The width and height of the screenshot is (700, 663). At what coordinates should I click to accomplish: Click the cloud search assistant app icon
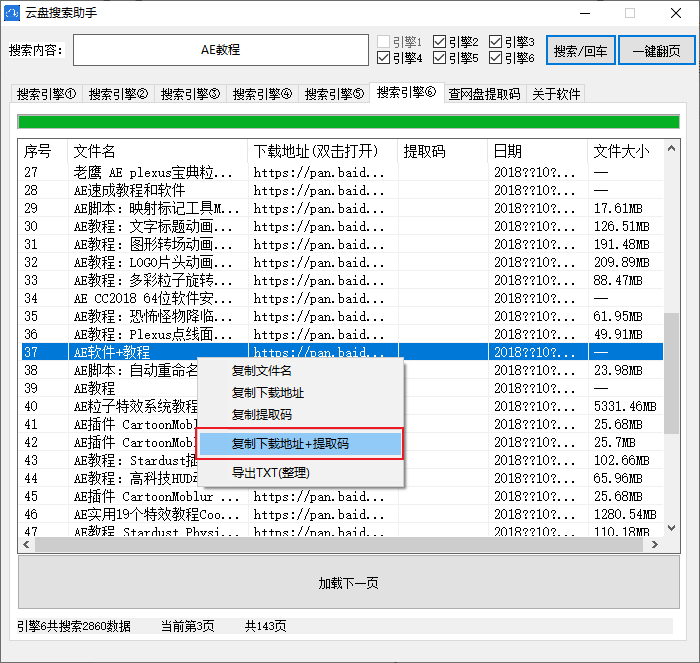click(x=12, y=13)
